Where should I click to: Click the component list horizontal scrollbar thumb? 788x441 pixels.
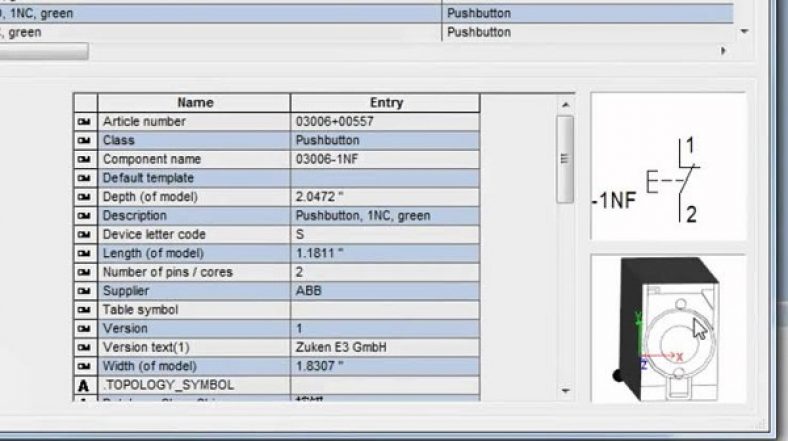pyautogui.click(x=44, y=51)
